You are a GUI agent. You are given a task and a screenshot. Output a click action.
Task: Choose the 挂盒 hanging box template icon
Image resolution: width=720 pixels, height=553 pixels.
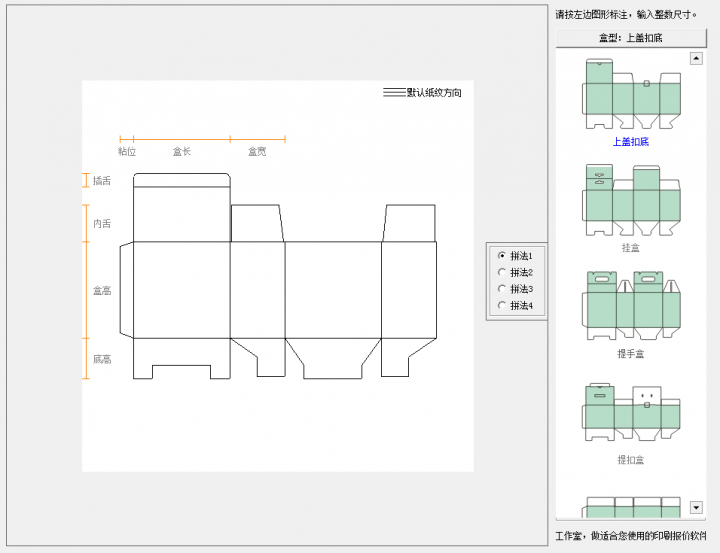[x=631, y=201]
